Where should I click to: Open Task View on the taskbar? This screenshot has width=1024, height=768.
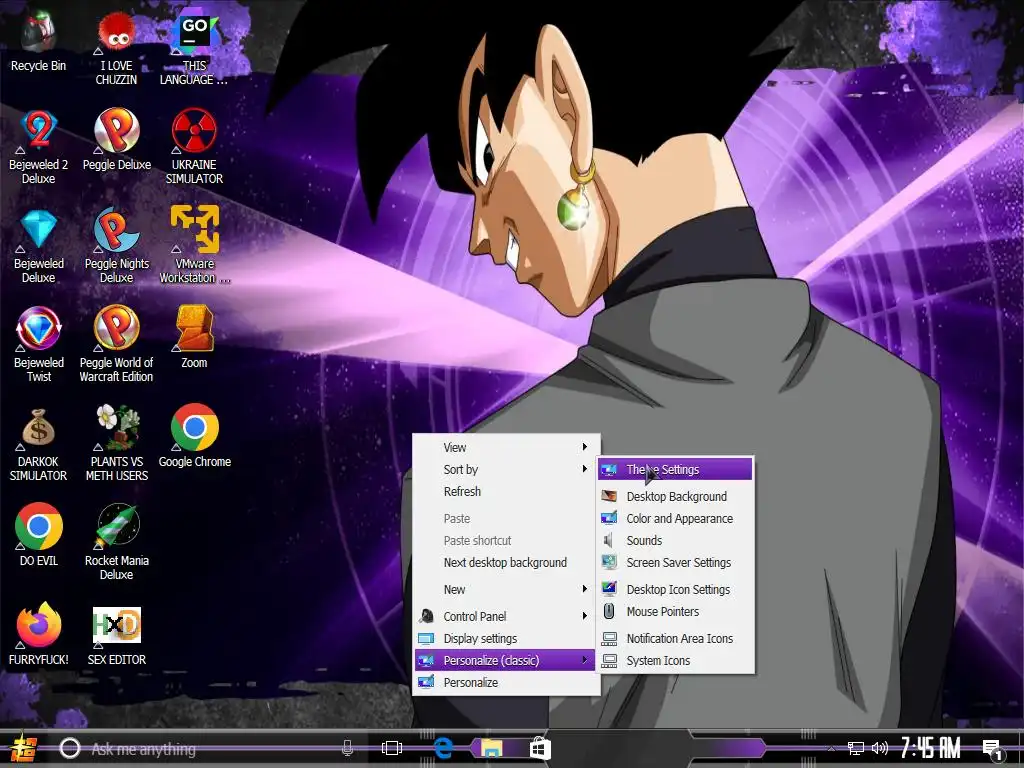tap(391, 748)
